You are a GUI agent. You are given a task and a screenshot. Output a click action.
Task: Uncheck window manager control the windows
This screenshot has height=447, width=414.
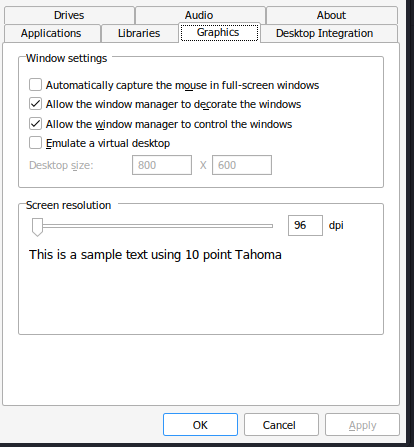pyautogui.click(x=35, y=124)
